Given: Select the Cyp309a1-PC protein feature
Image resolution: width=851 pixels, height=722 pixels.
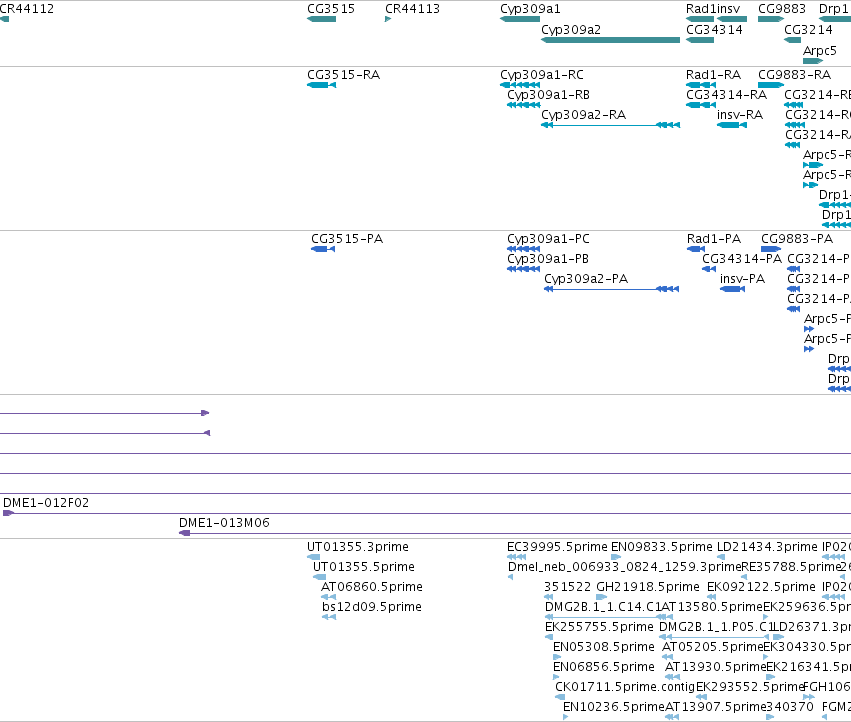Looking at the screenshot, I should 523,249.
